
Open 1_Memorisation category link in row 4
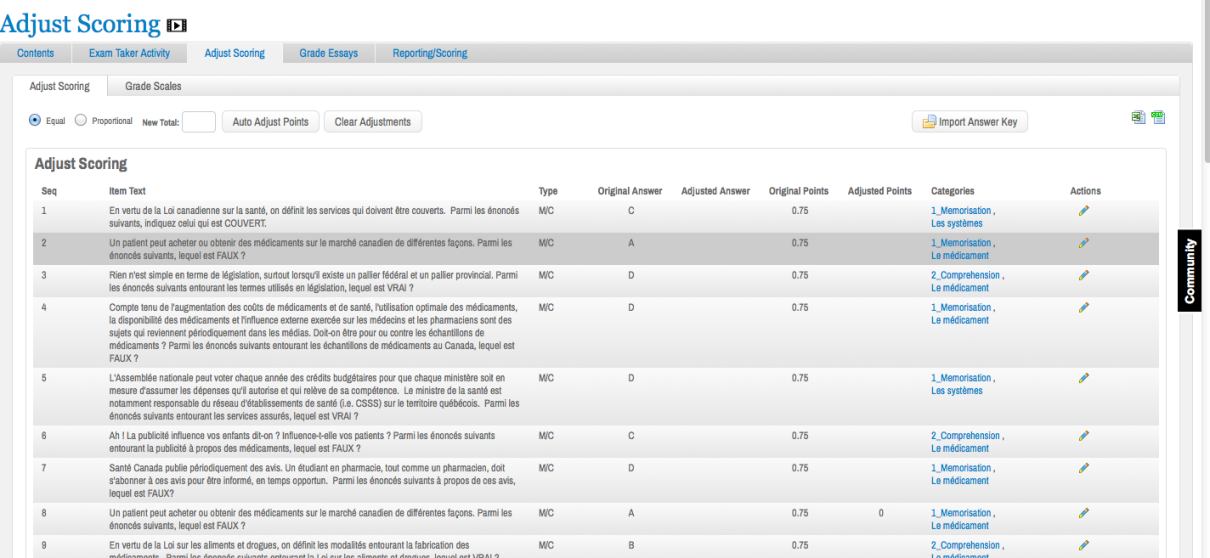pos(961,307)
